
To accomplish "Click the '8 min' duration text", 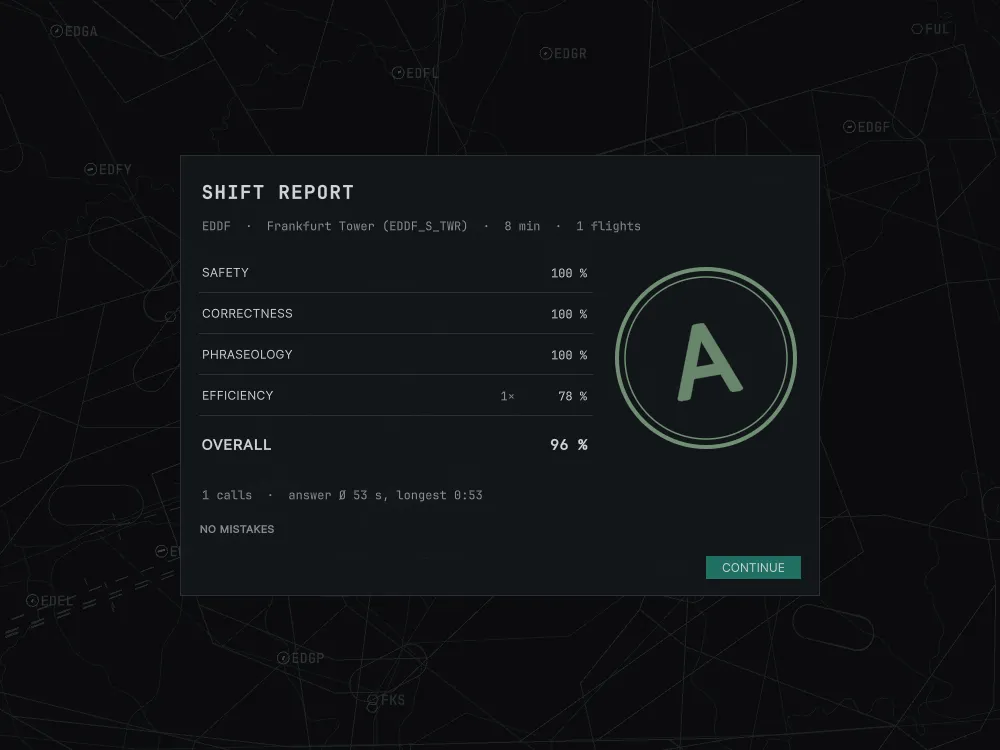I will click(522, 226).
